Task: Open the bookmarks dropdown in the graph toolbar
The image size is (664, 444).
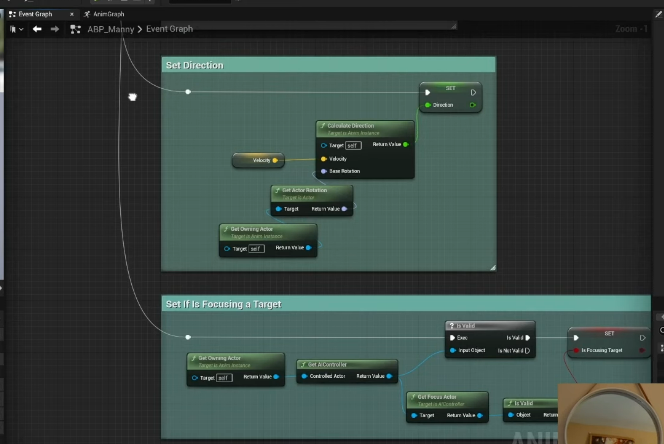Action: pos(16,29)
